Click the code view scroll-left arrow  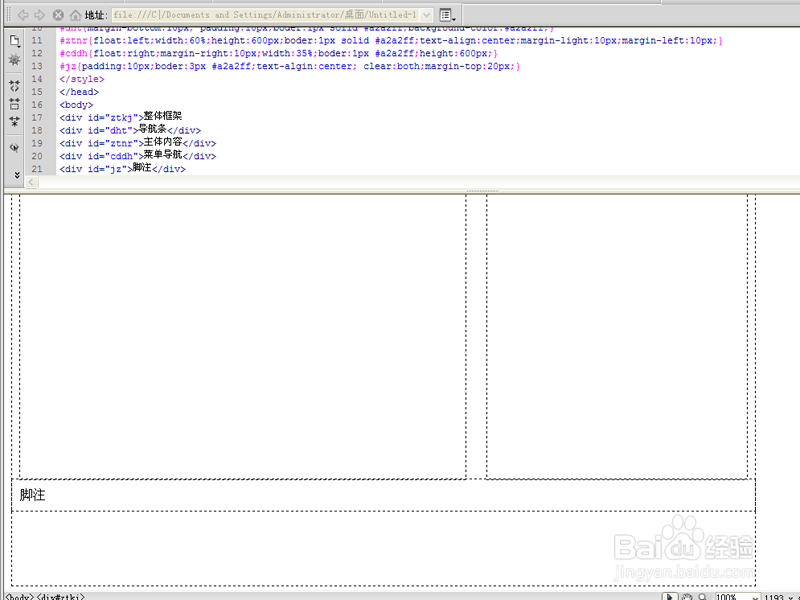click(32, 182)
